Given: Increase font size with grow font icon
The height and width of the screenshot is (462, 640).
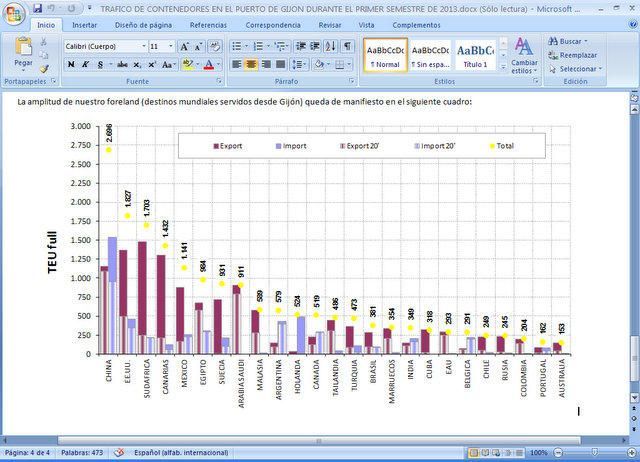Looking at the screenshot, I should [x=184, y=47].
